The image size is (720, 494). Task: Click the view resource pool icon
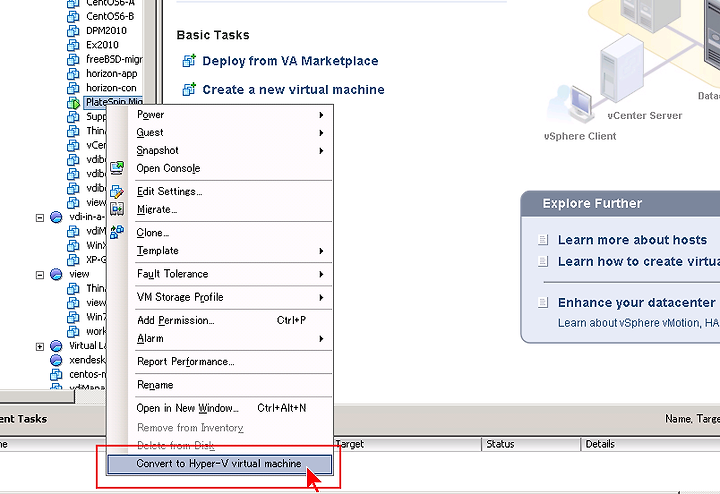[56, 275]
